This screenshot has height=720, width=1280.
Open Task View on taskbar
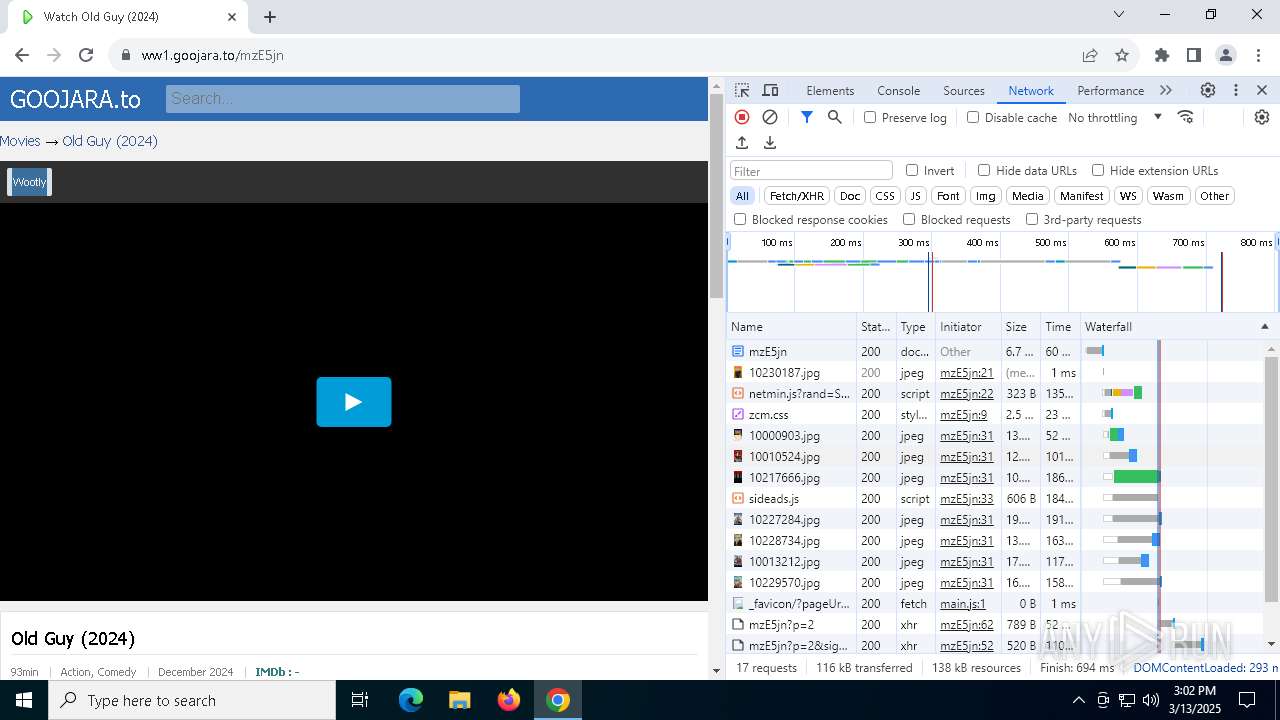[361, 700]
